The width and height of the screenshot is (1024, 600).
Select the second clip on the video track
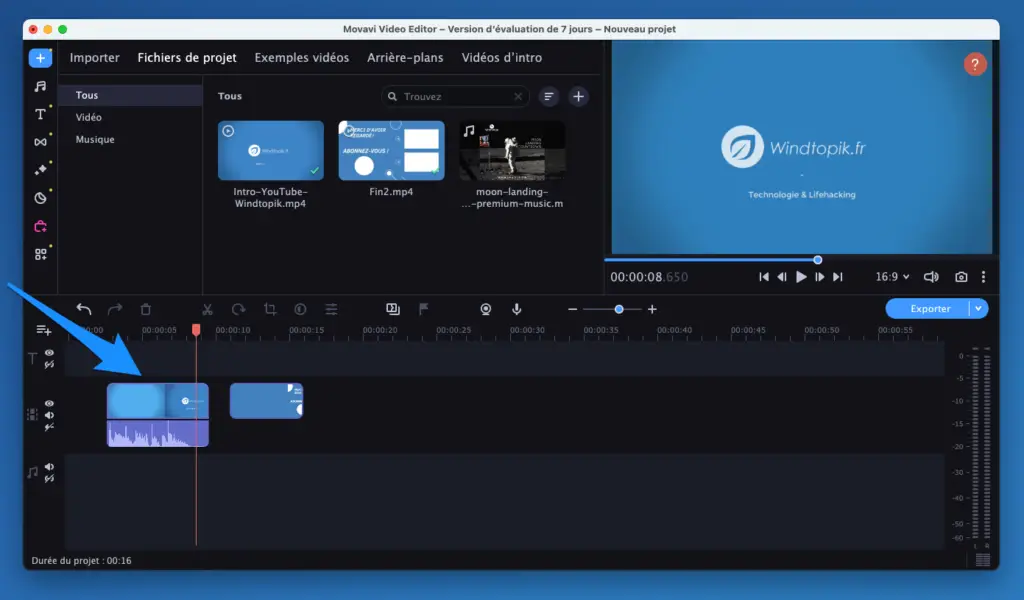[266, 401]
